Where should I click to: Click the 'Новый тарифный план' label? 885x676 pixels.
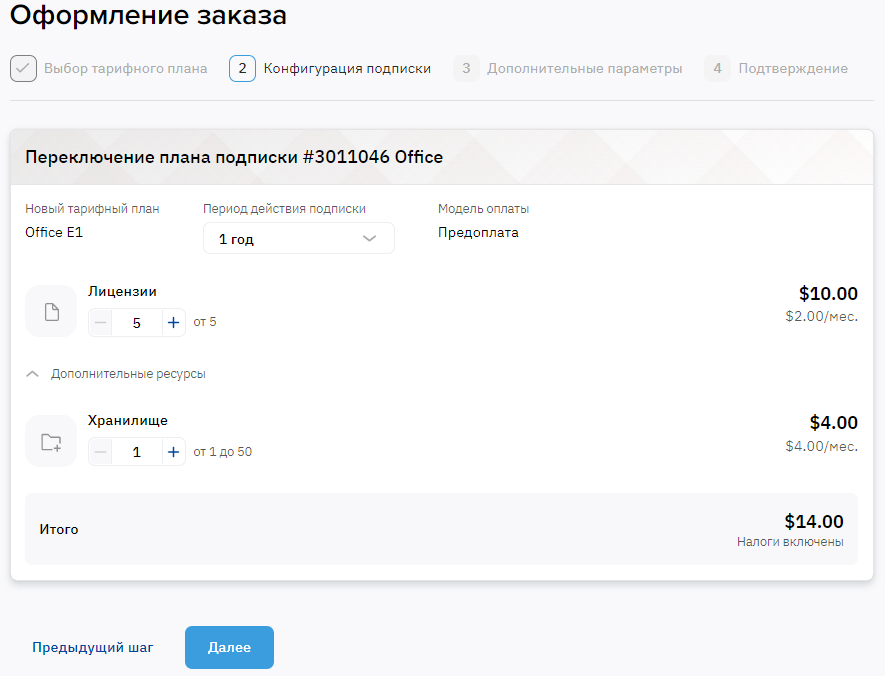point(93,209)
